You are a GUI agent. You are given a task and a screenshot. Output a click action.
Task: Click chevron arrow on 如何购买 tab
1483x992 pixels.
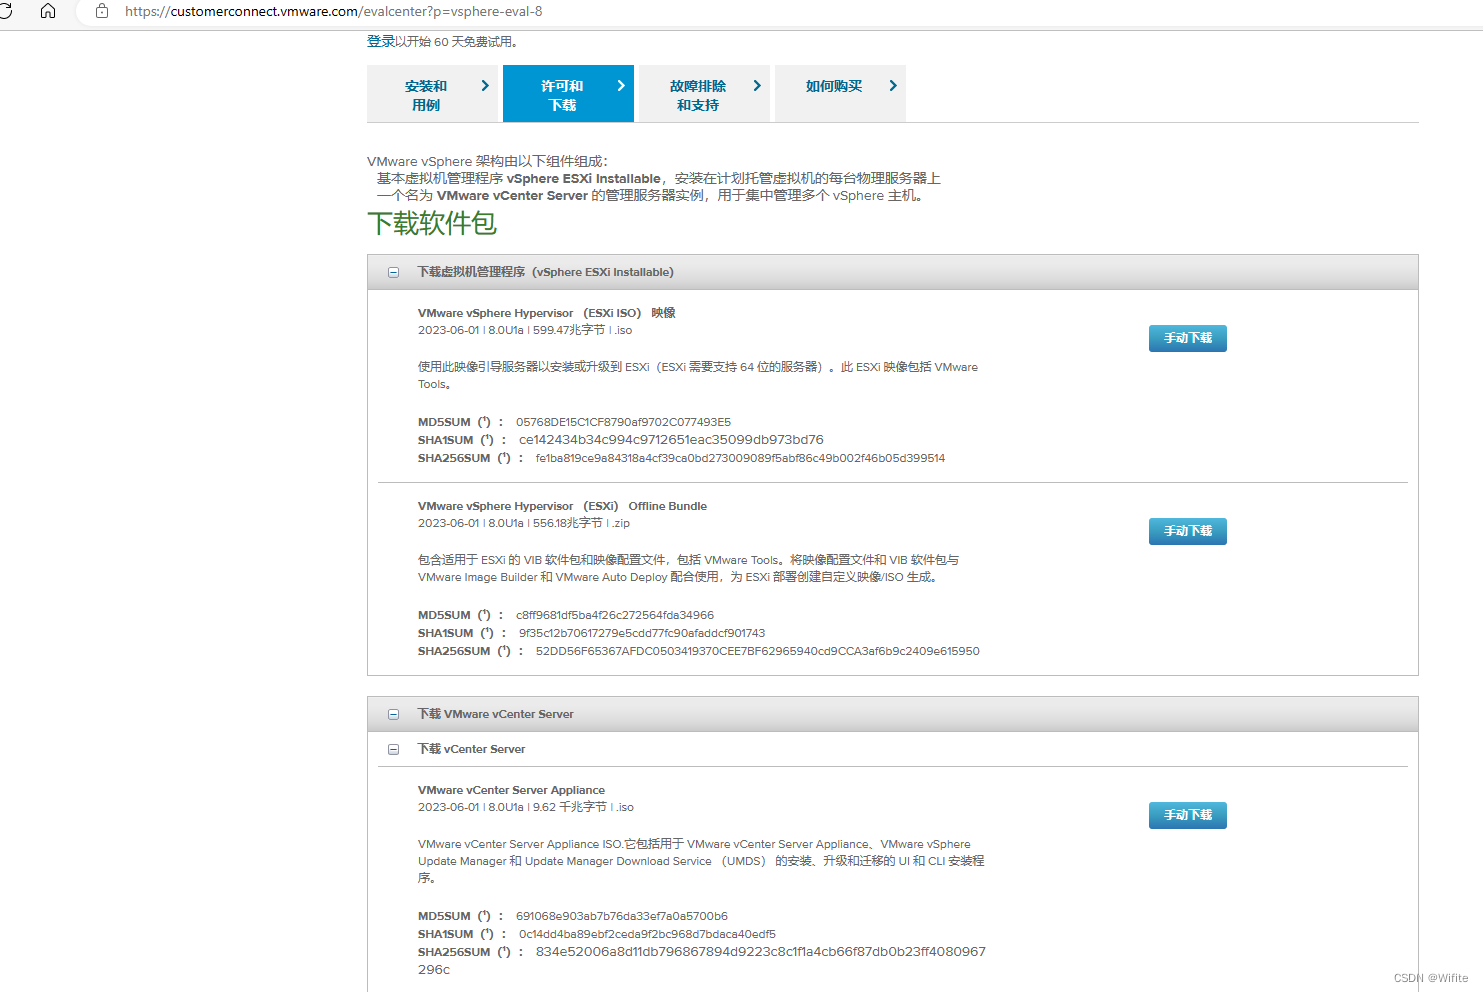(893, 86)
